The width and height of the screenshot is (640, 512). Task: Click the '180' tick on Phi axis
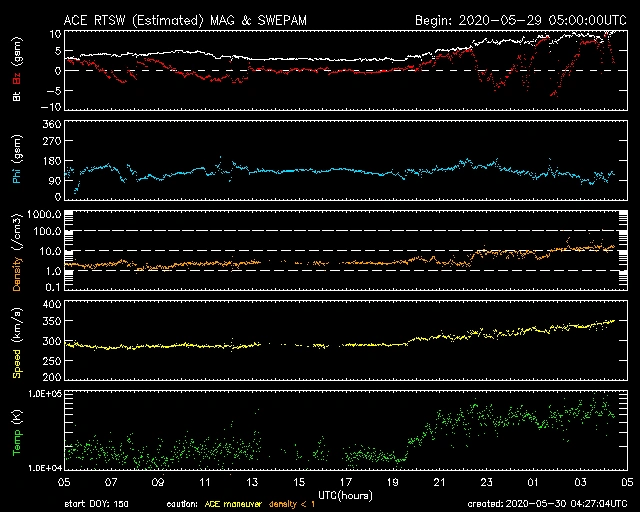pyautogui.click(x=52, y=161)
